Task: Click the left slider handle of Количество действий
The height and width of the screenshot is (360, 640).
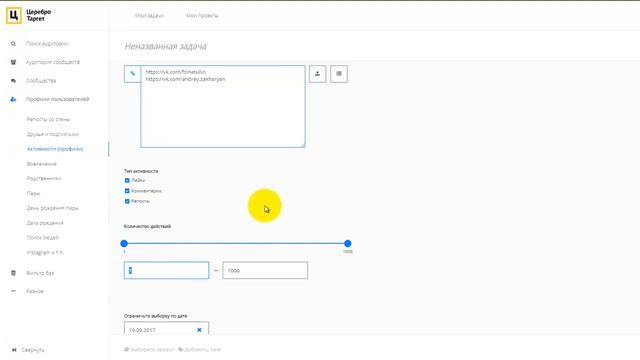Action: coord(124,244)
